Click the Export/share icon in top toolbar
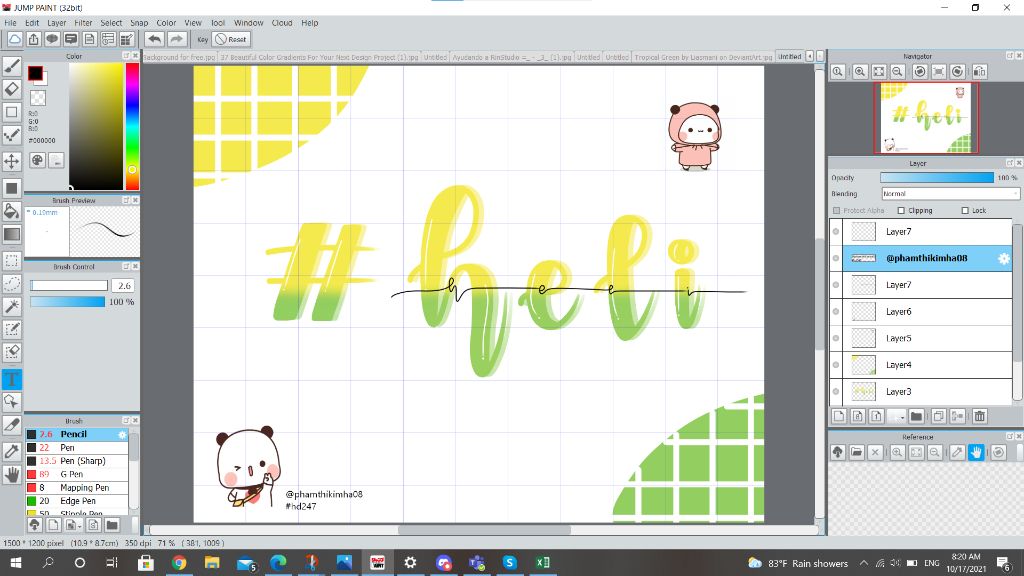The image size is (1024, 576). point(33,39)
